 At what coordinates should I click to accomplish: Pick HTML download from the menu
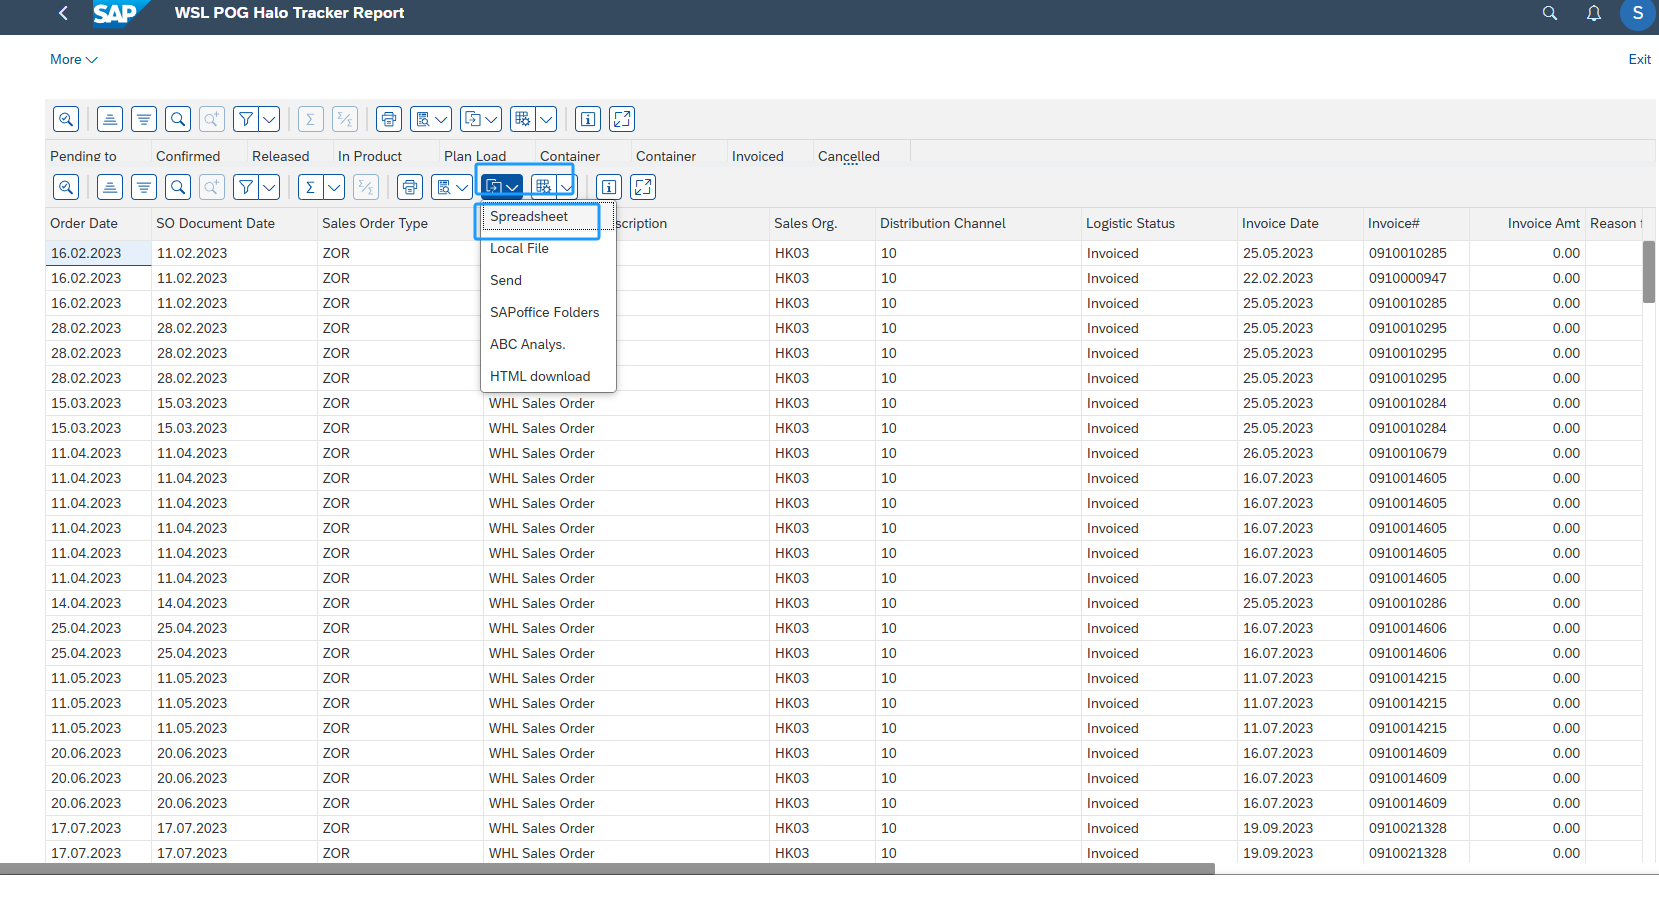[540, 376]
